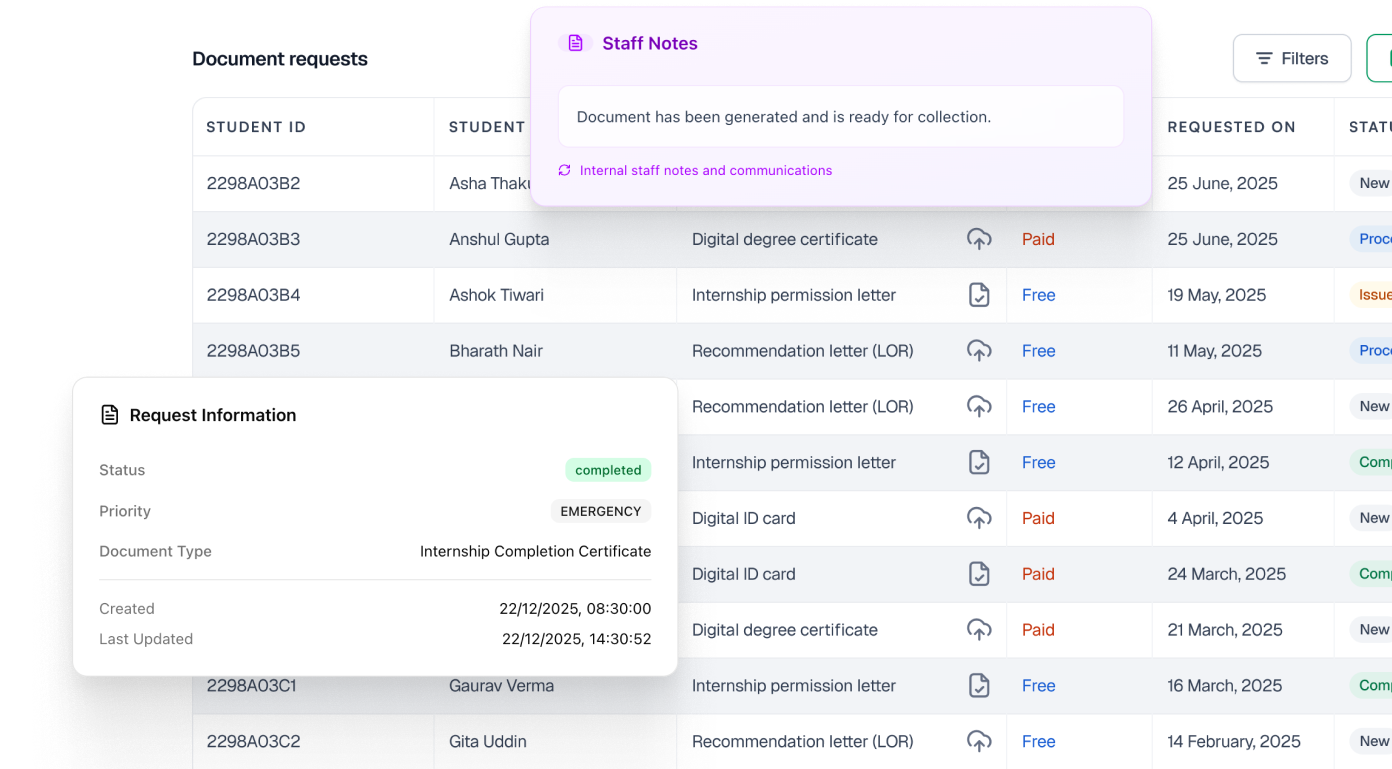1392x769 pixels.
Task: Open the Internal staff notes and communications link
Action: (x=705, y=170)
